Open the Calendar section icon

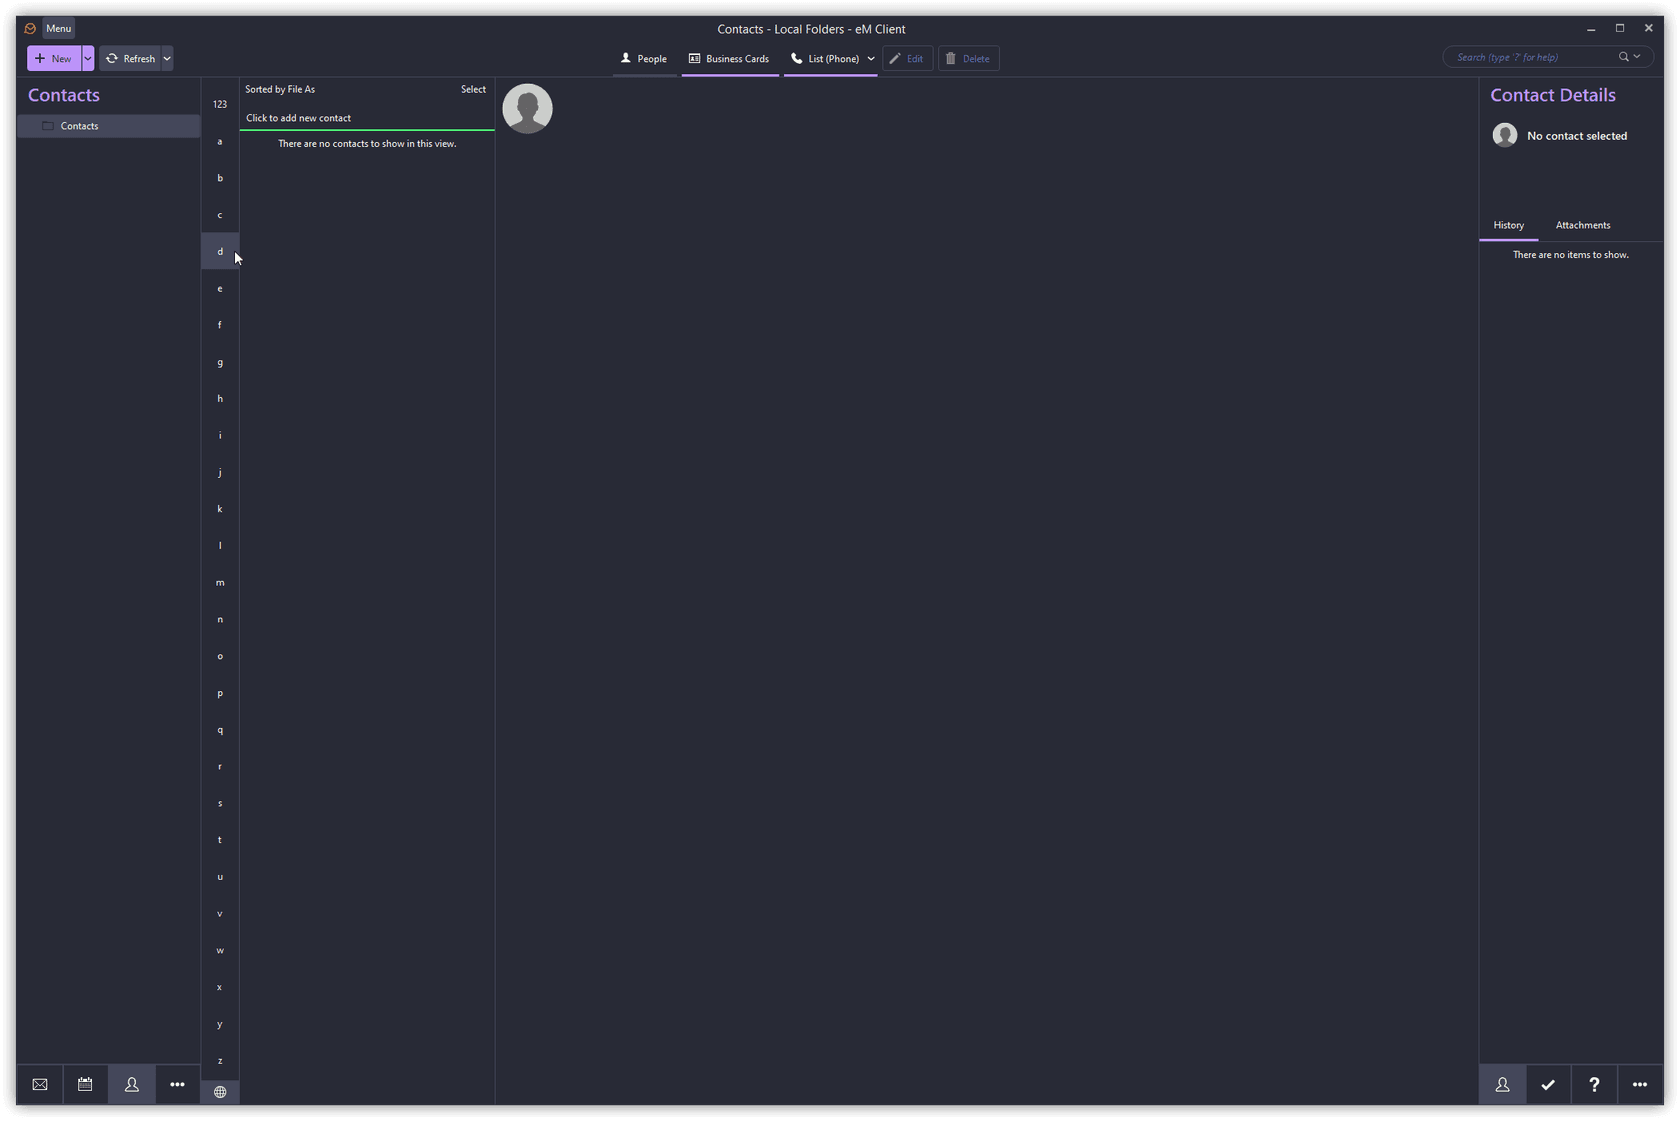(x=85, y=1084)
